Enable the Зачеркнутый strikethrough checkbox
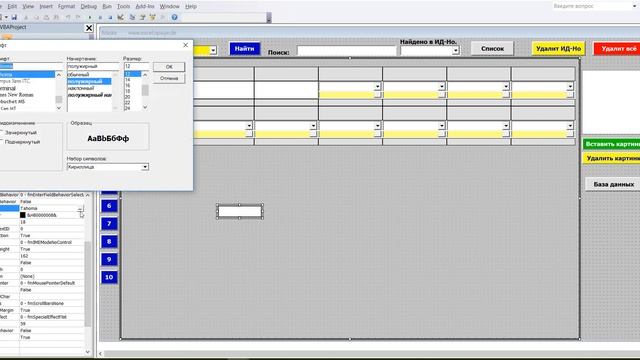640x360 pixels. tap(1, 133)
